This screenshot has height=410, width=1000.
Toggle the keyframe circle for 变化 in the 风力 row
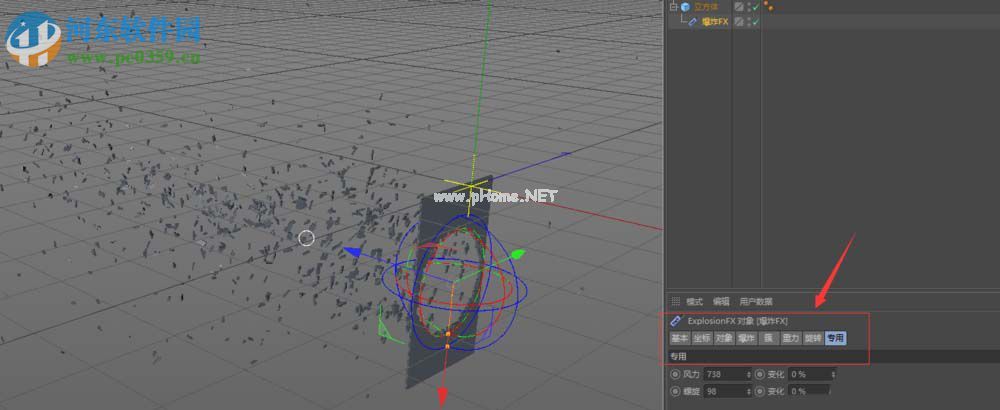click(x=760, y=374)
